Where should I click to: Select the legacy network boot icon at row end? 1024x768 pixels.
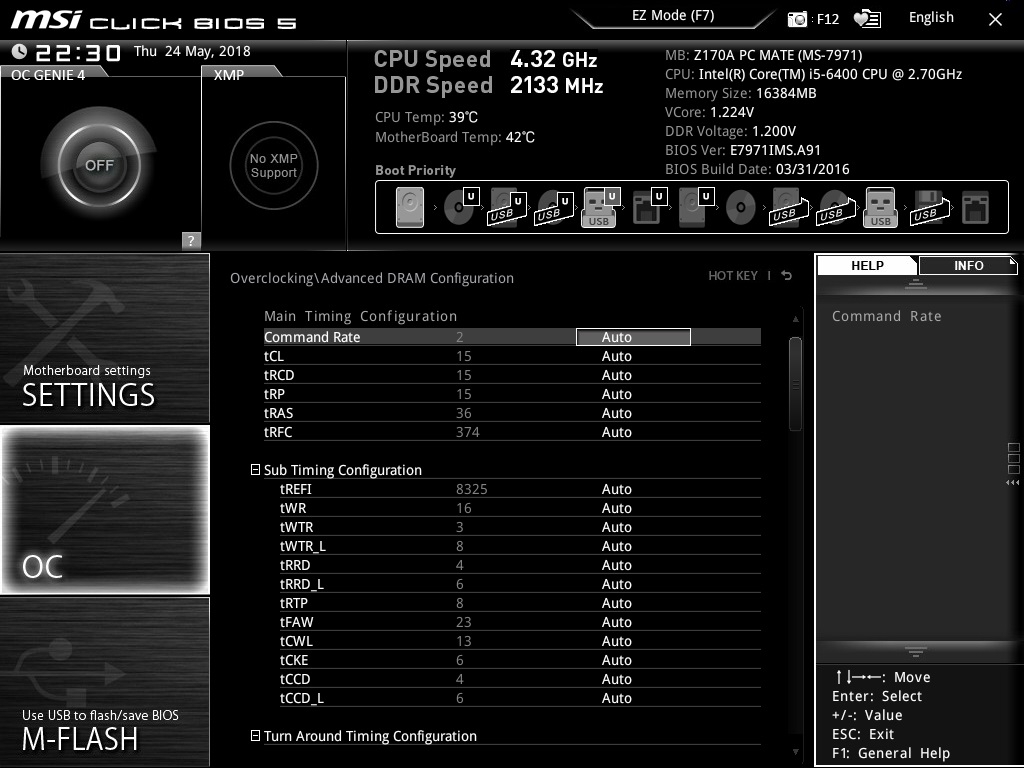(976, 208)
